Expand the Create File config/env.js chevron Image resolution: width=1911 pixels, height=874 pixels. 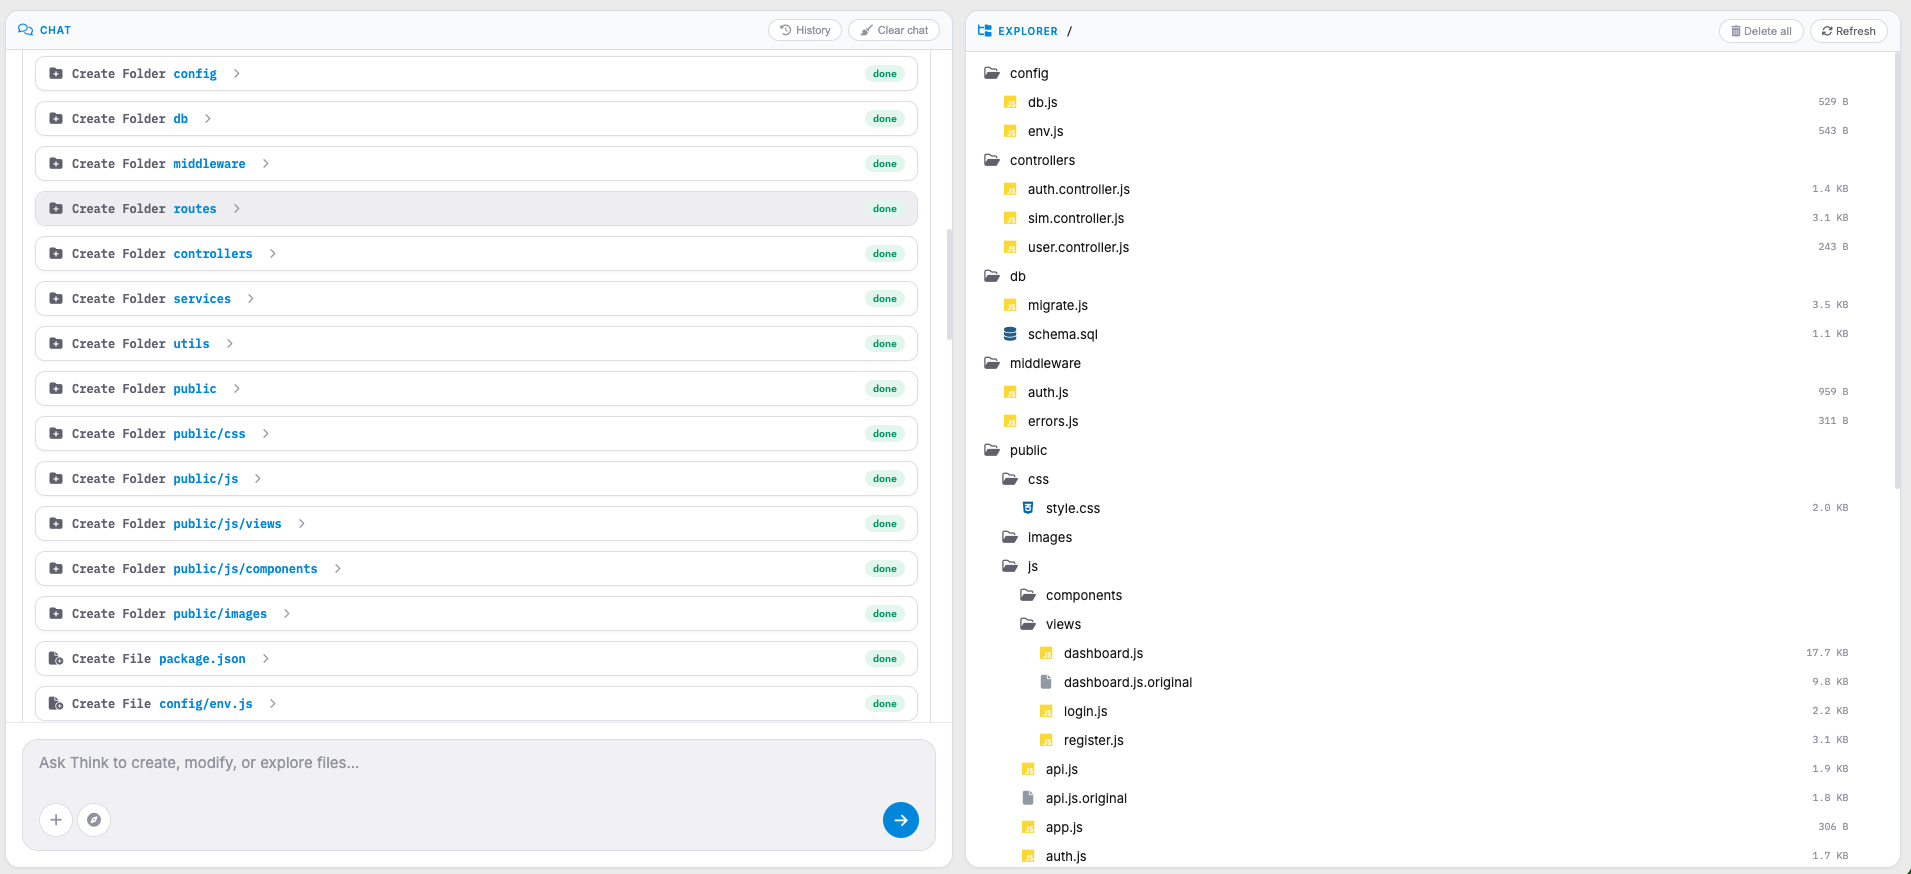272,704
